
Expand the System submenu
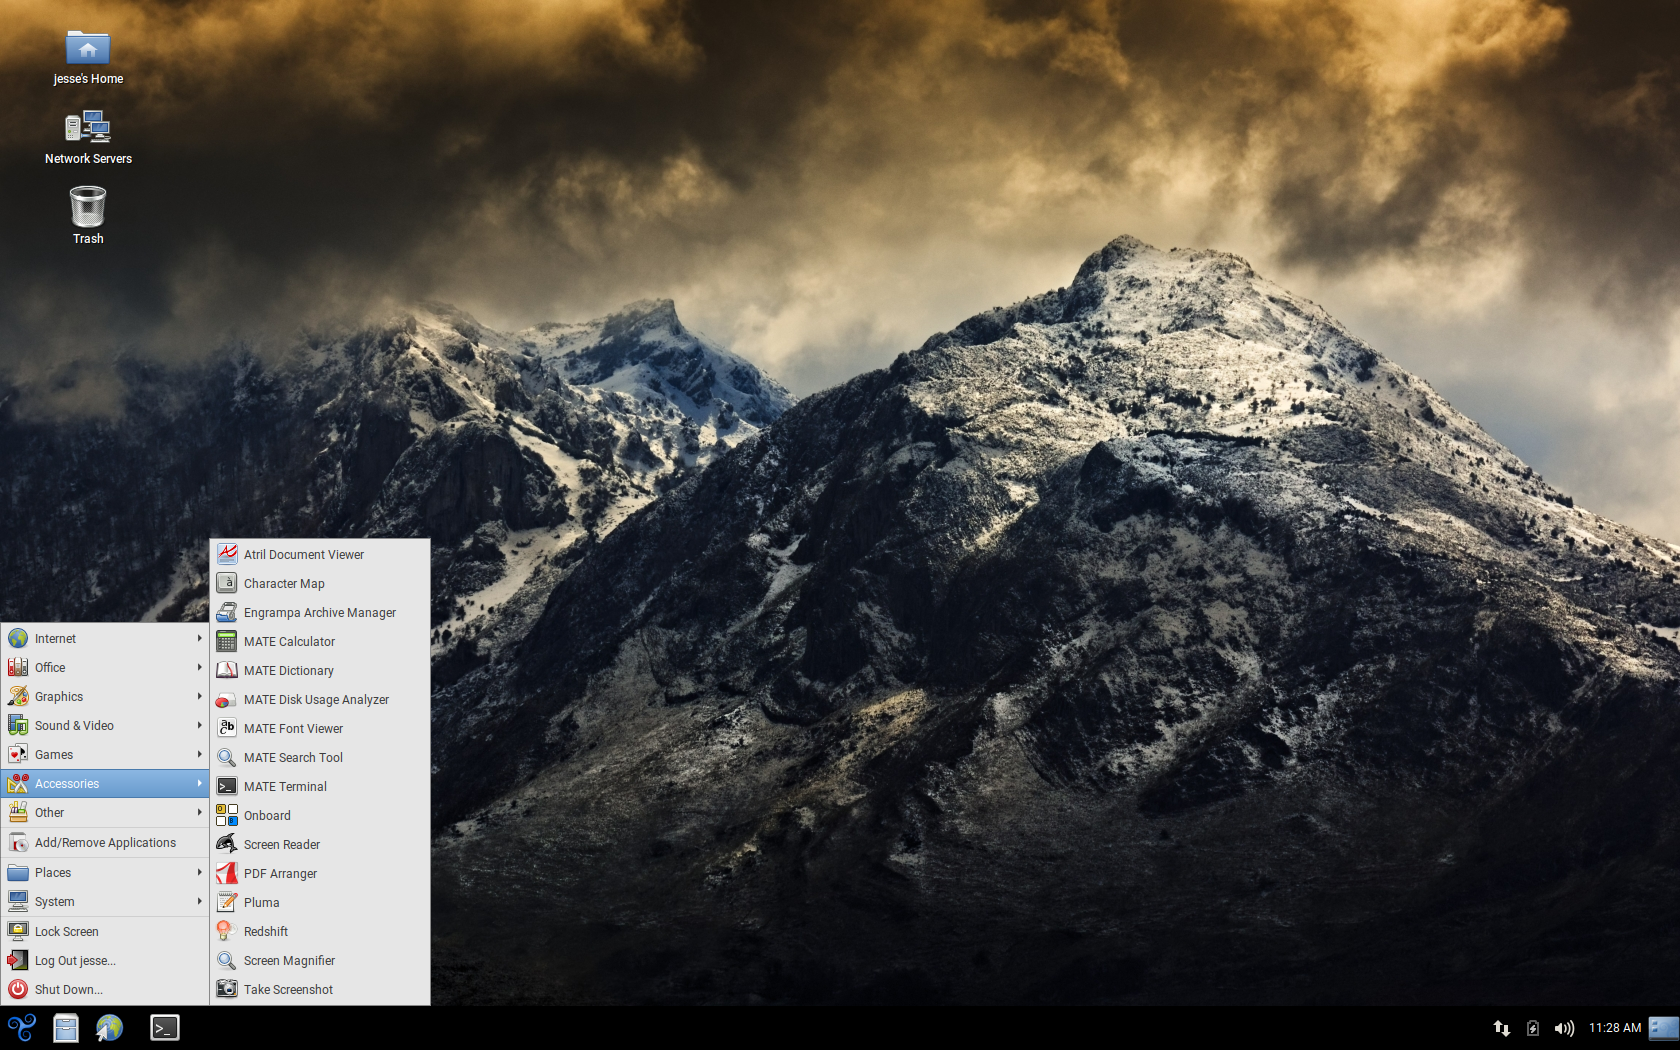point(105,902)
